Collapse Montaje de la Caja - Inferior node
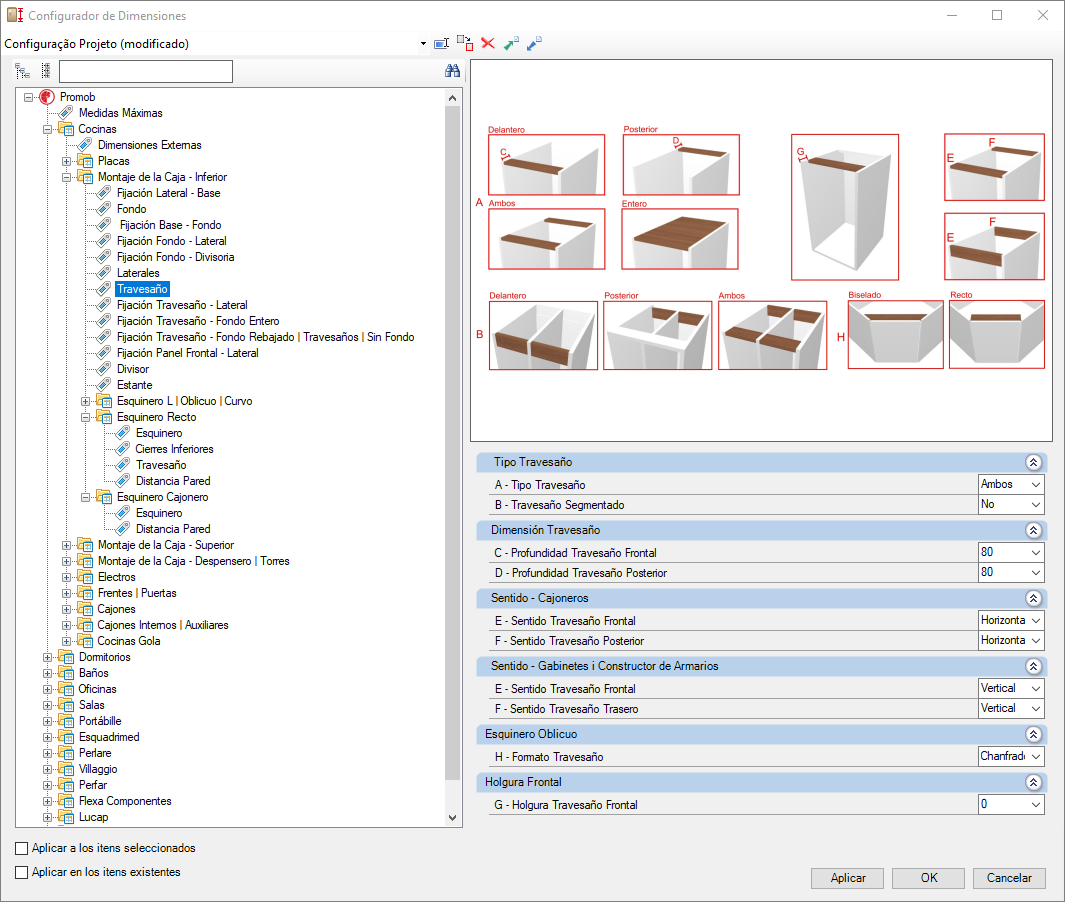 point(67,177)
